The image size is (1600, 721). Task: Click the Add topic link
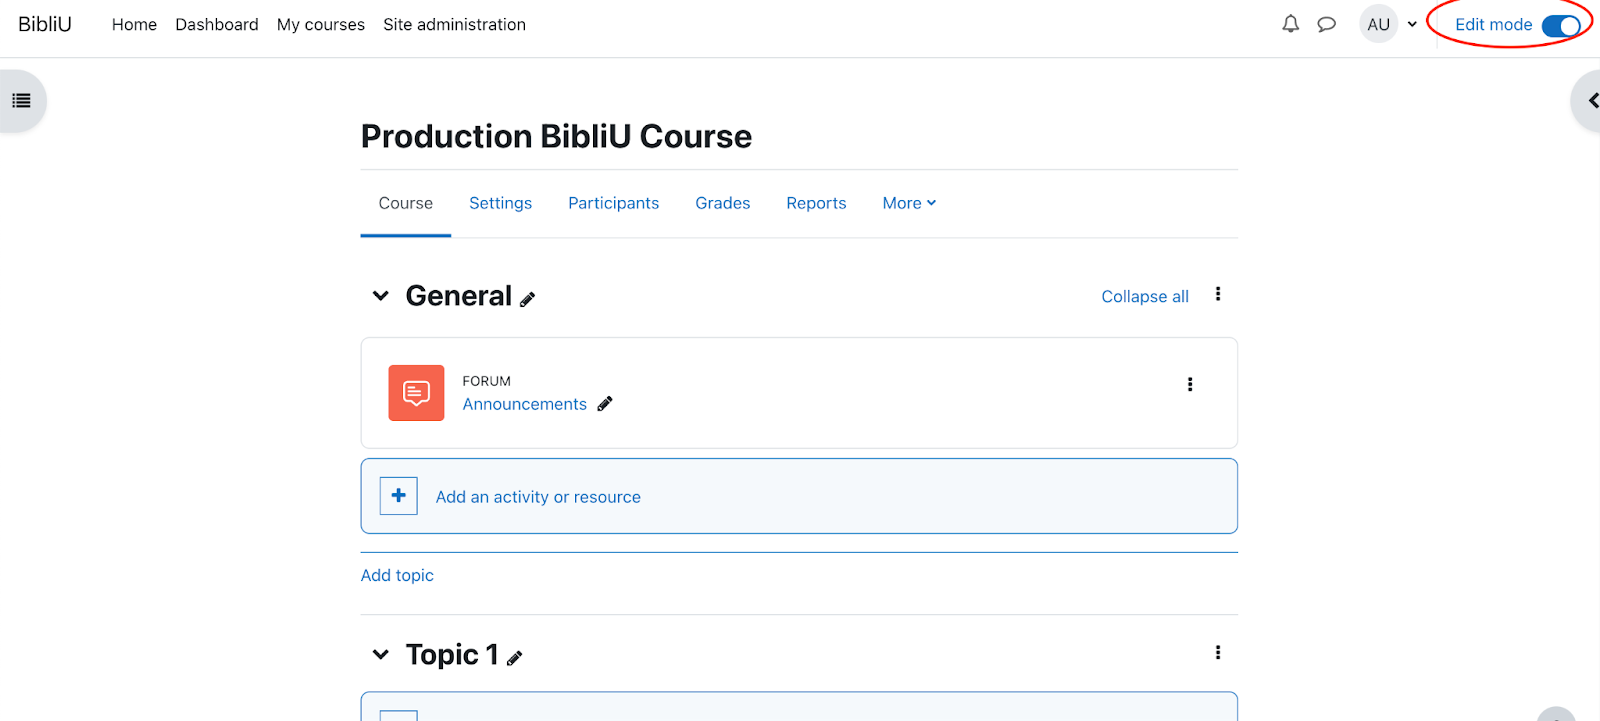pyautogui.click(x=397, y=575)
